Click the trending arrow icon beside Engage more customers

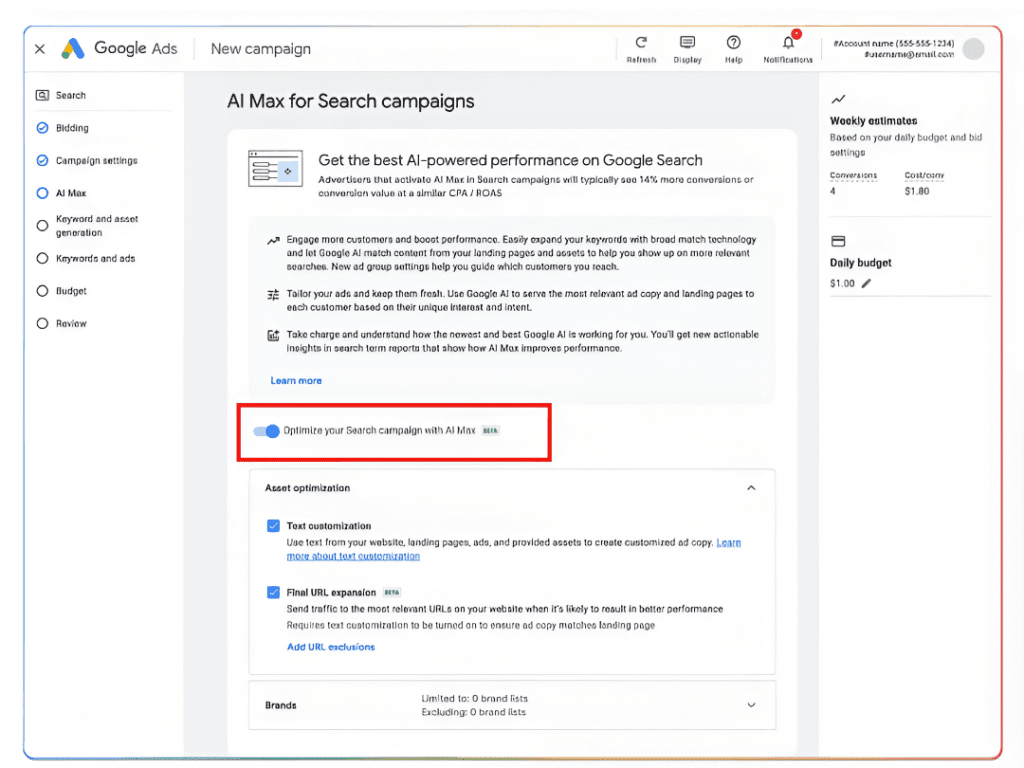point(273,240)
